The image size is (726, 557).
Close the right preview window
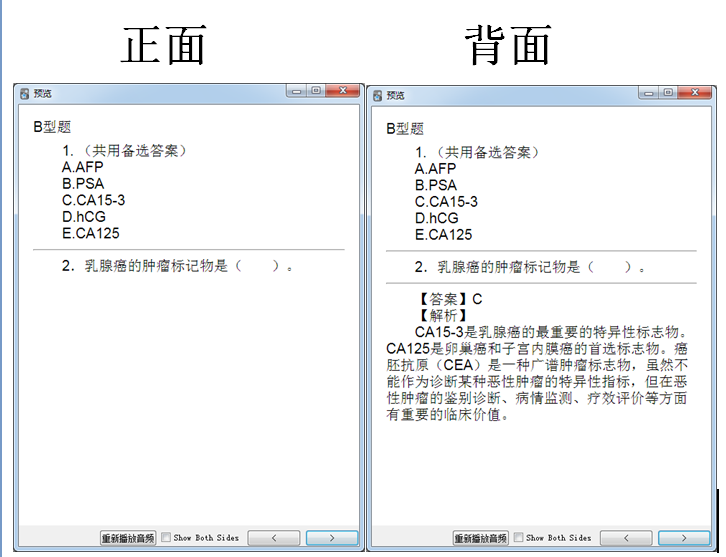(x=695, y=93)
